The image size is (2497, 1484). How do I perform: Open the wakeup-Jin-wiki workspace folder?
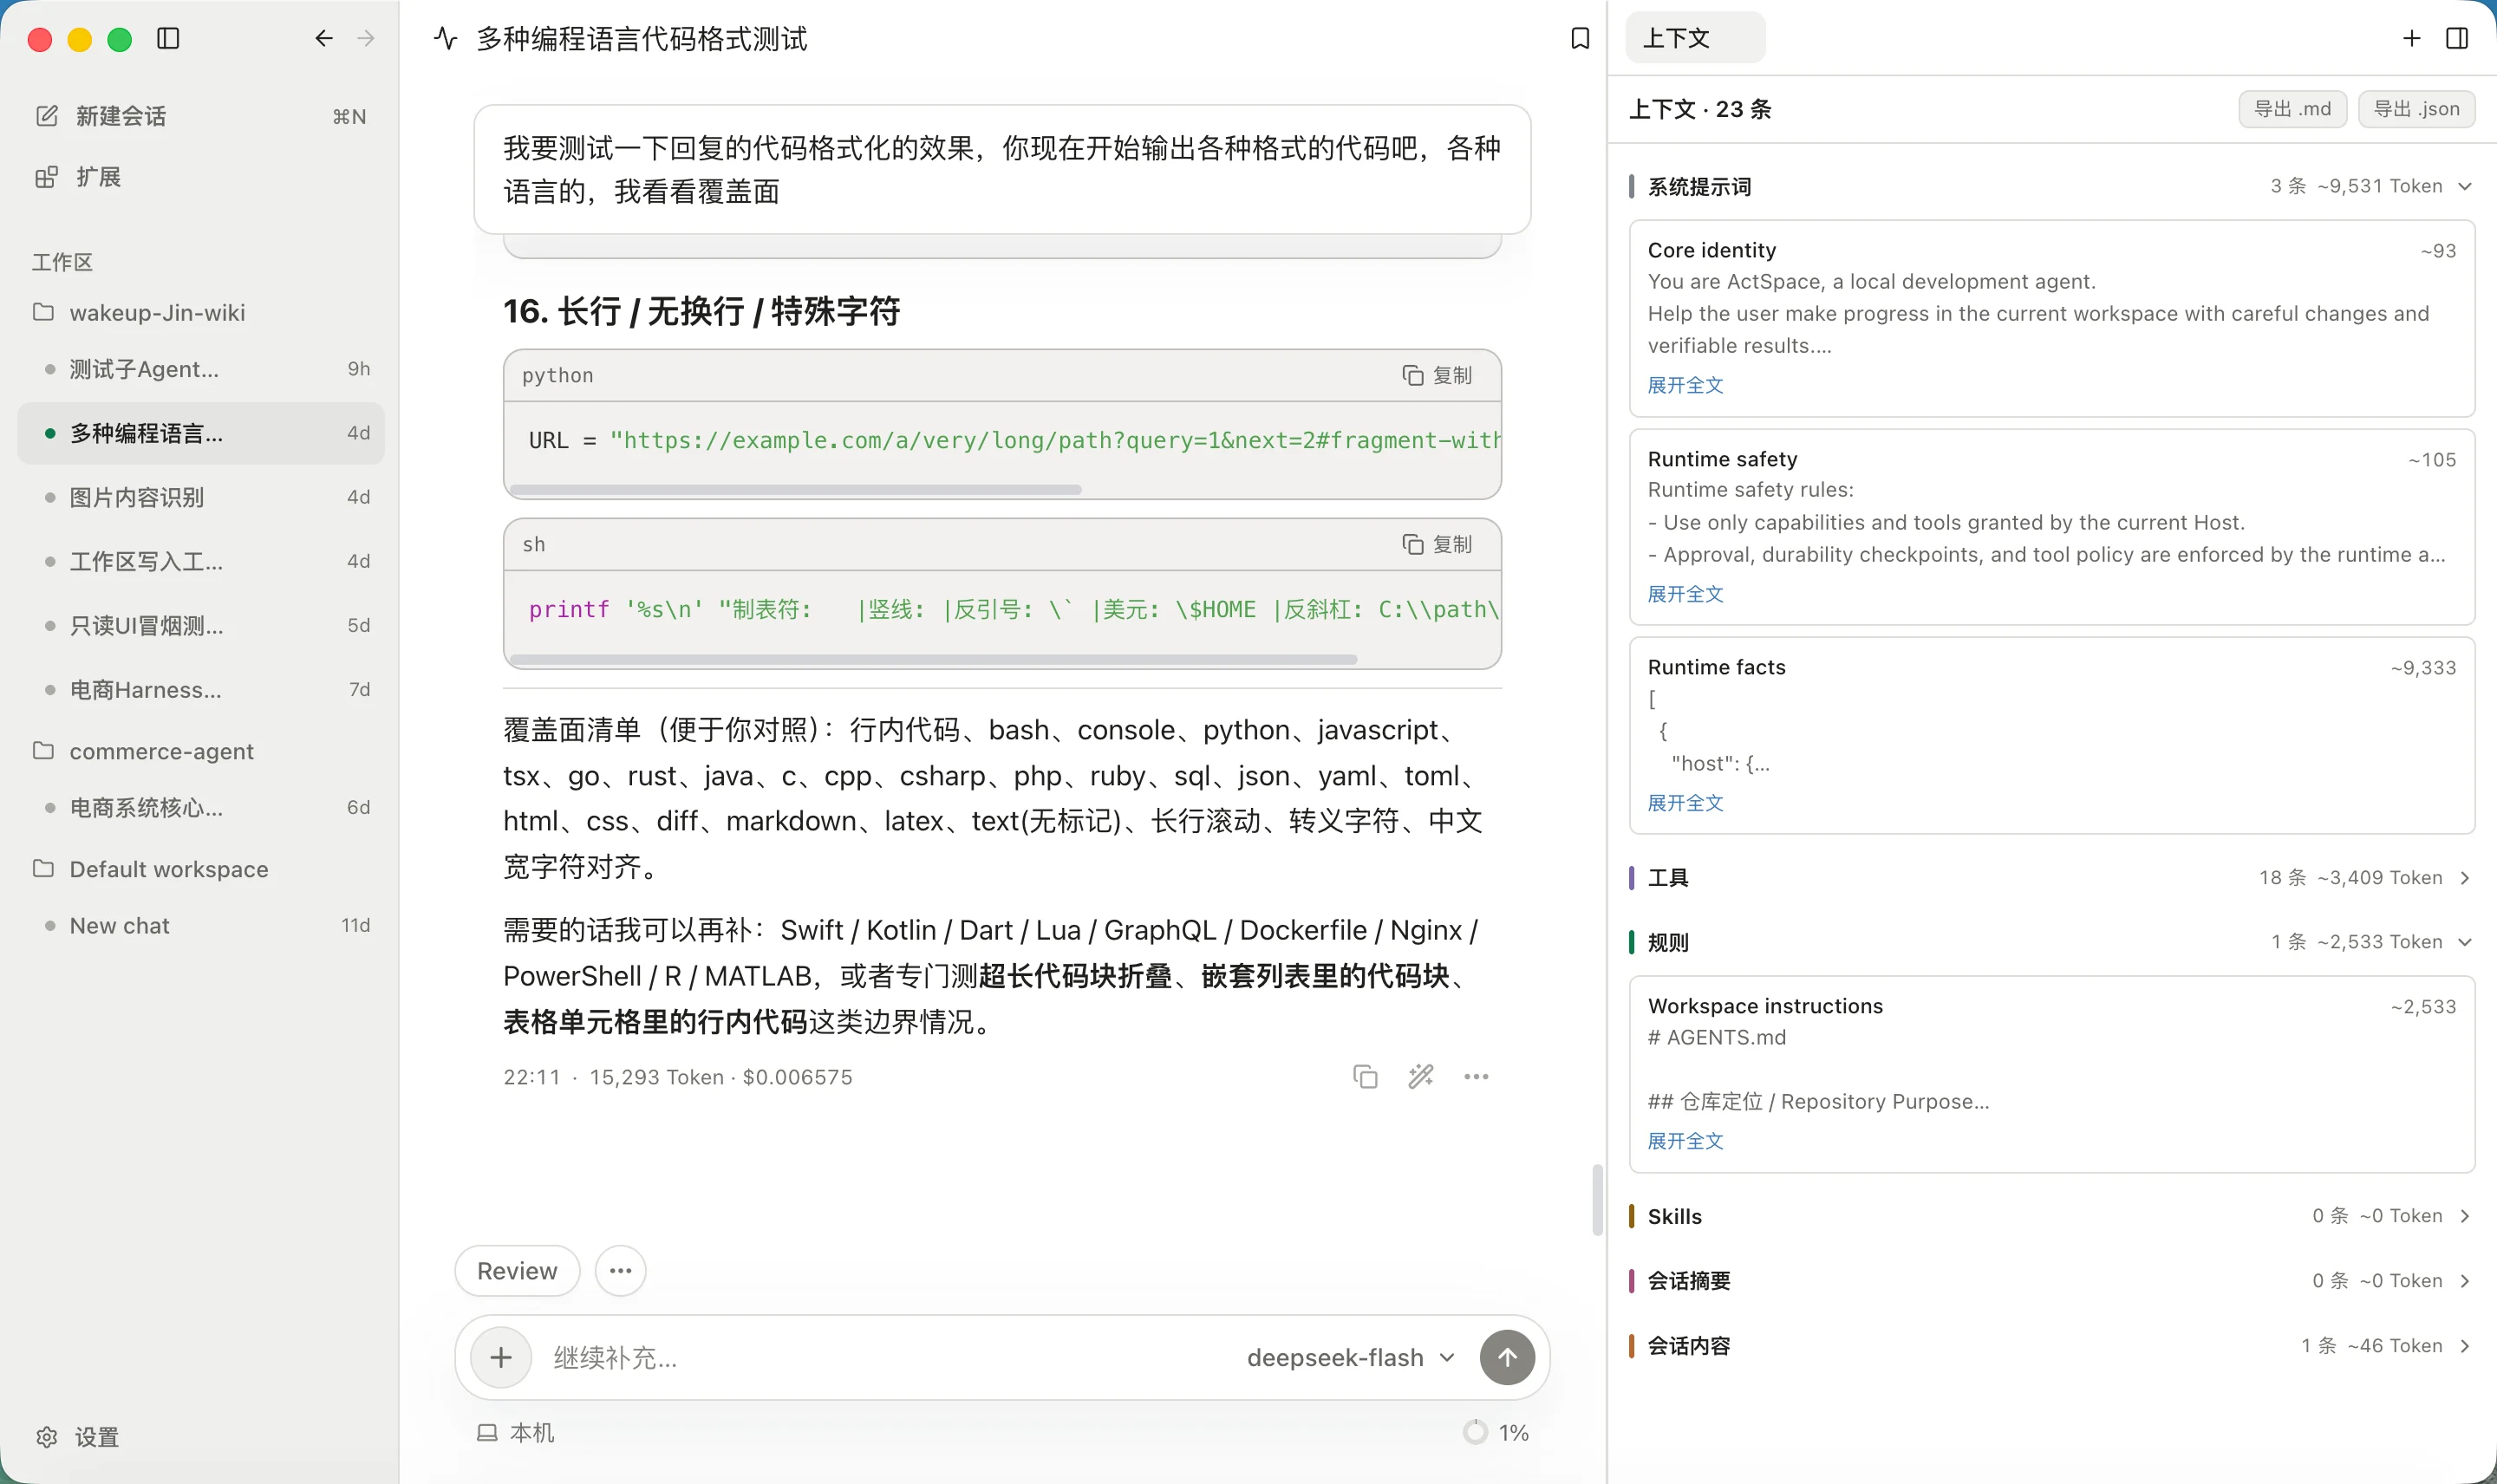click(200, 313)
